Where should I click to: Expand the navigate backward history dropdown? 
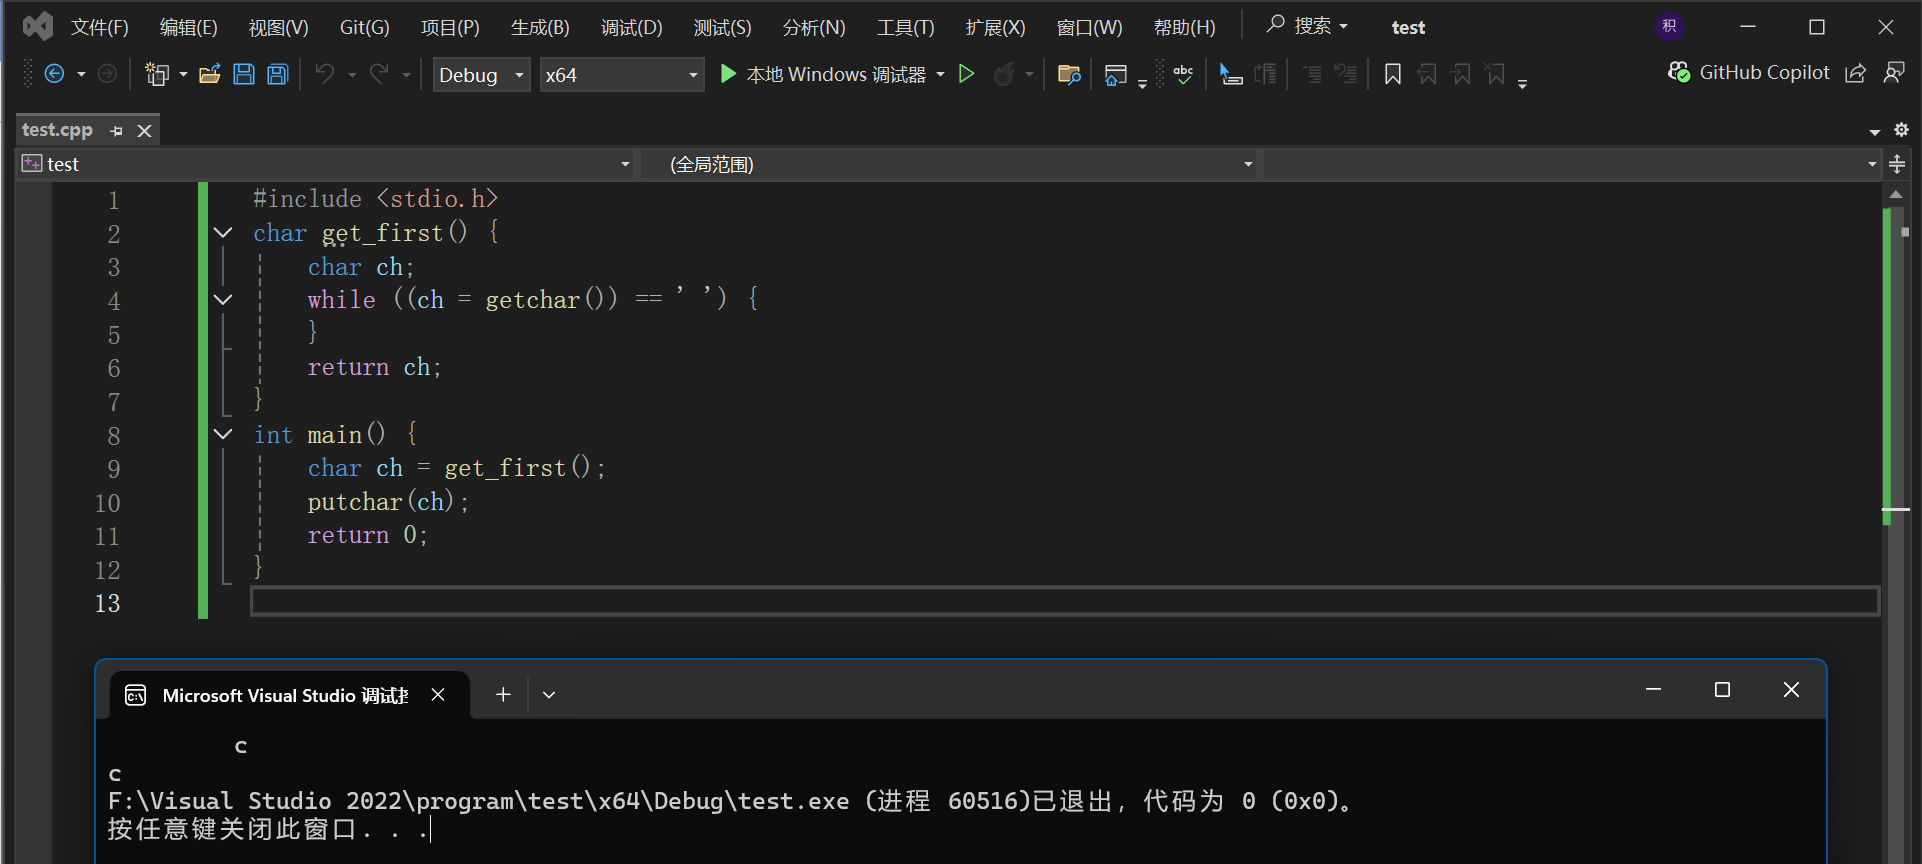point(82,75)
